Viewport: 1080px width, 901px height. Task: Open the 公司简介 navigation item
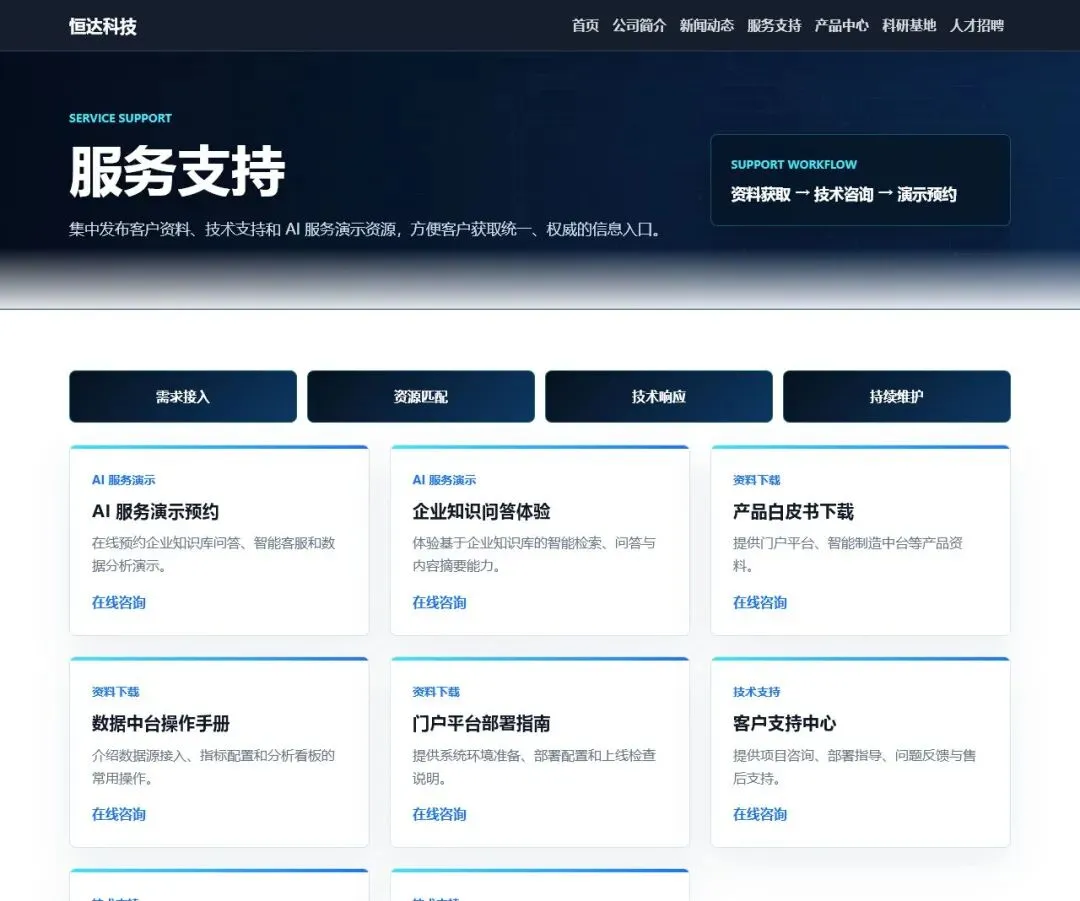[639, 25]
